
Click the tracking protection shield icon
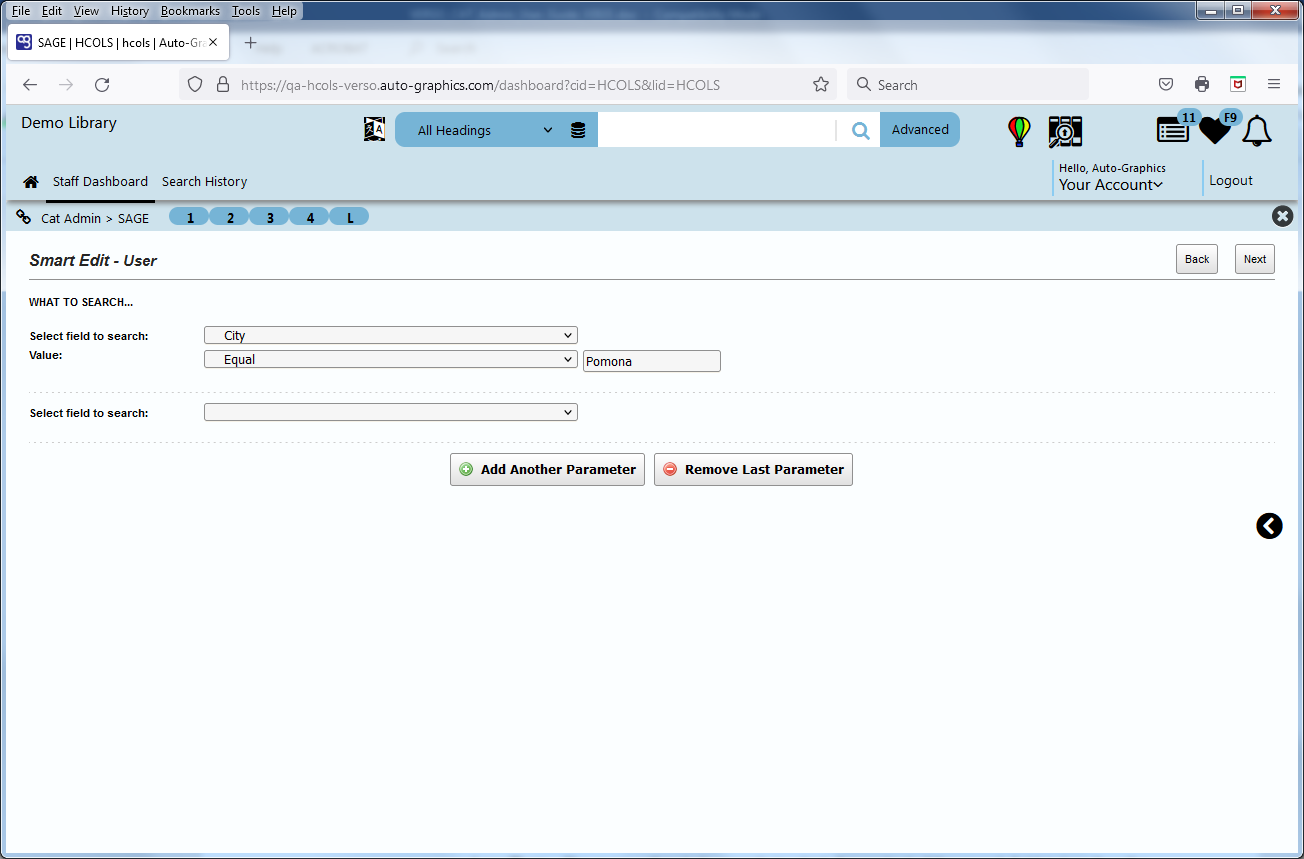click(x=196, y=85)
